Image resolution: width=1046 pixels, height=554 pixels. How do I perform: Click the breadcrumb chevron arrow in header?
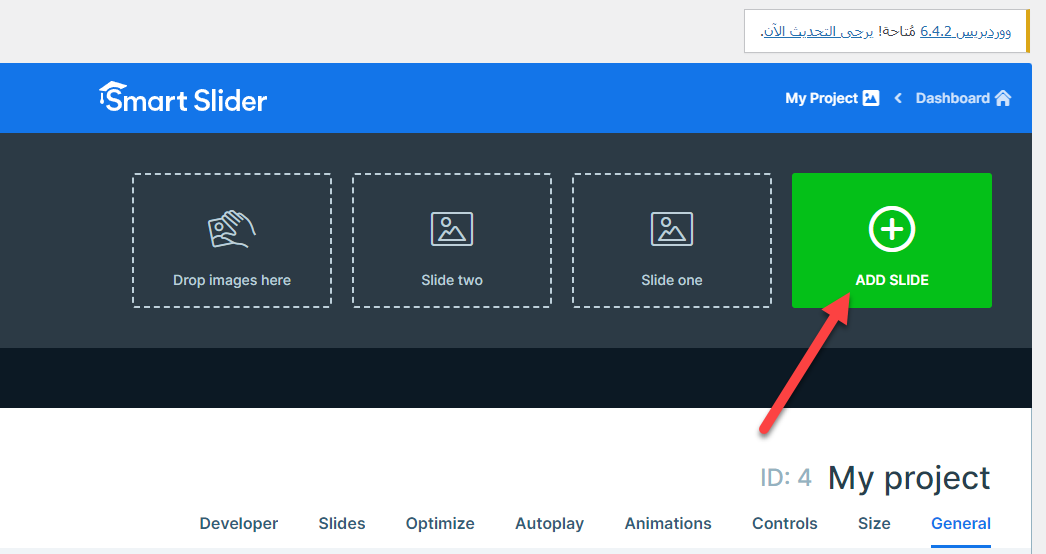pos(898,98)
